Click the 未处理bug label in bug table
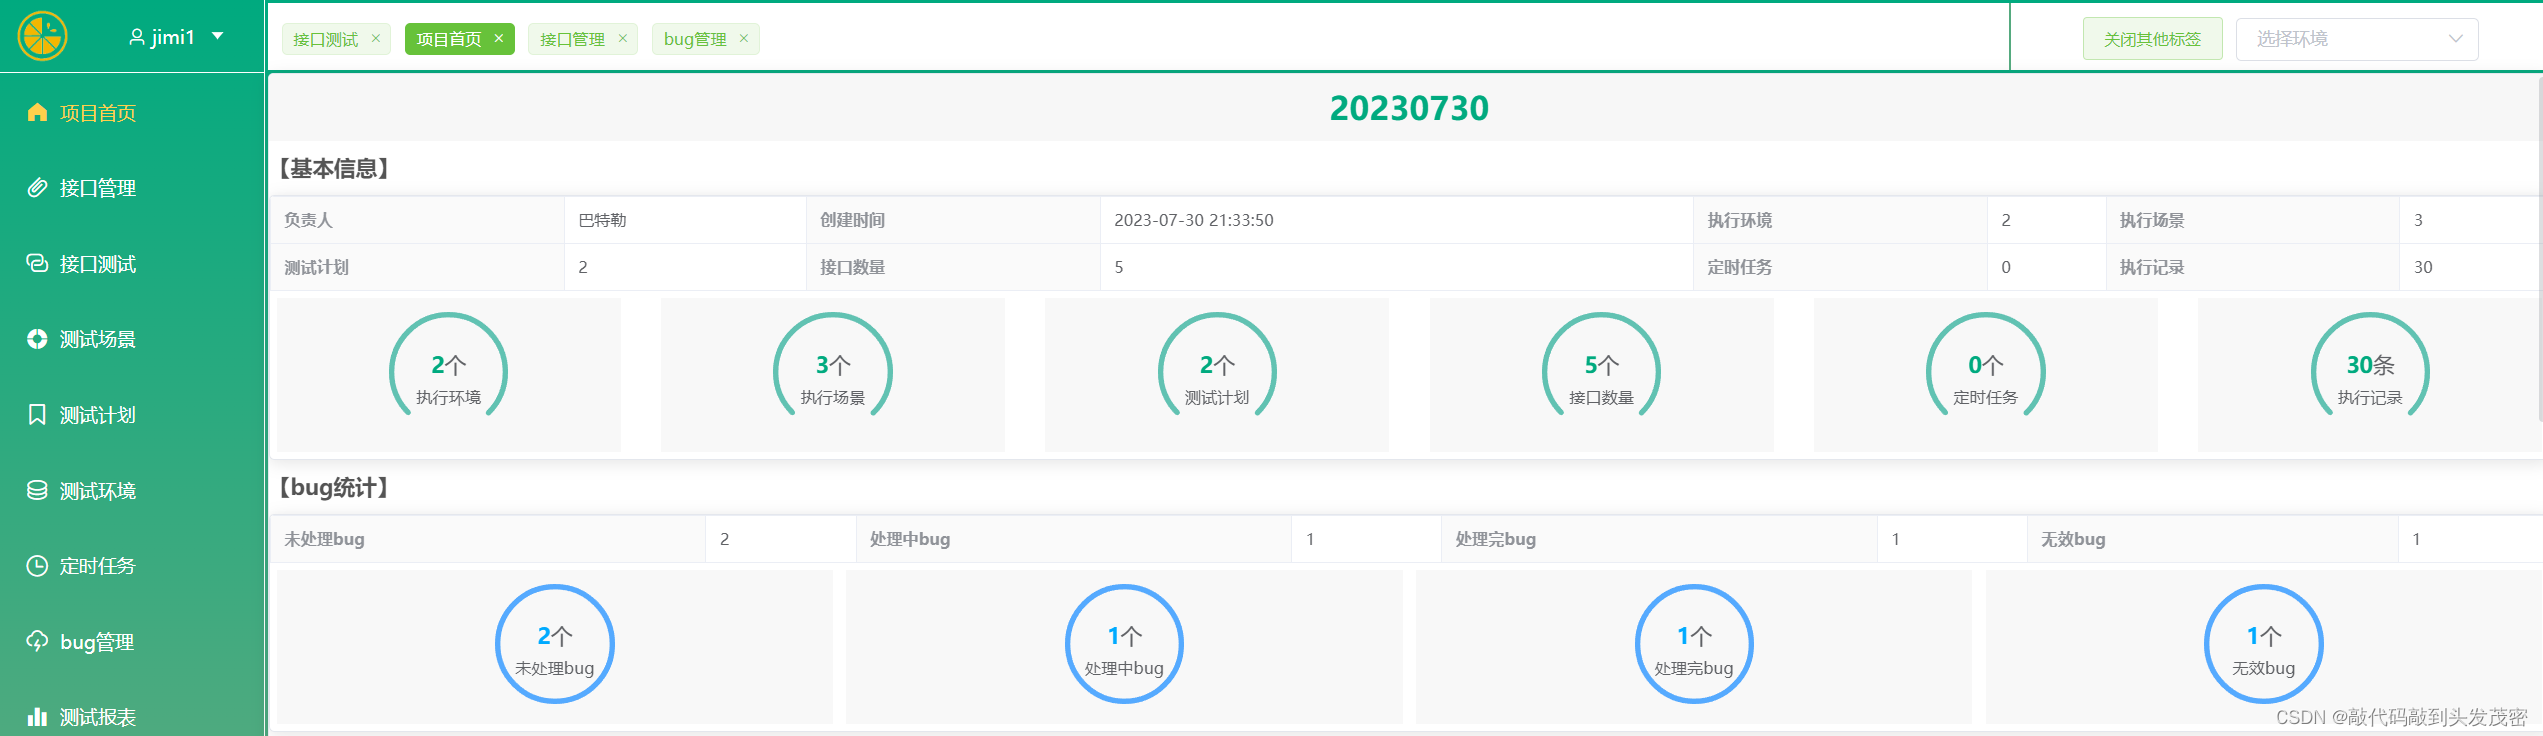This screenshot has width=2543, height=736. [324, 539]
